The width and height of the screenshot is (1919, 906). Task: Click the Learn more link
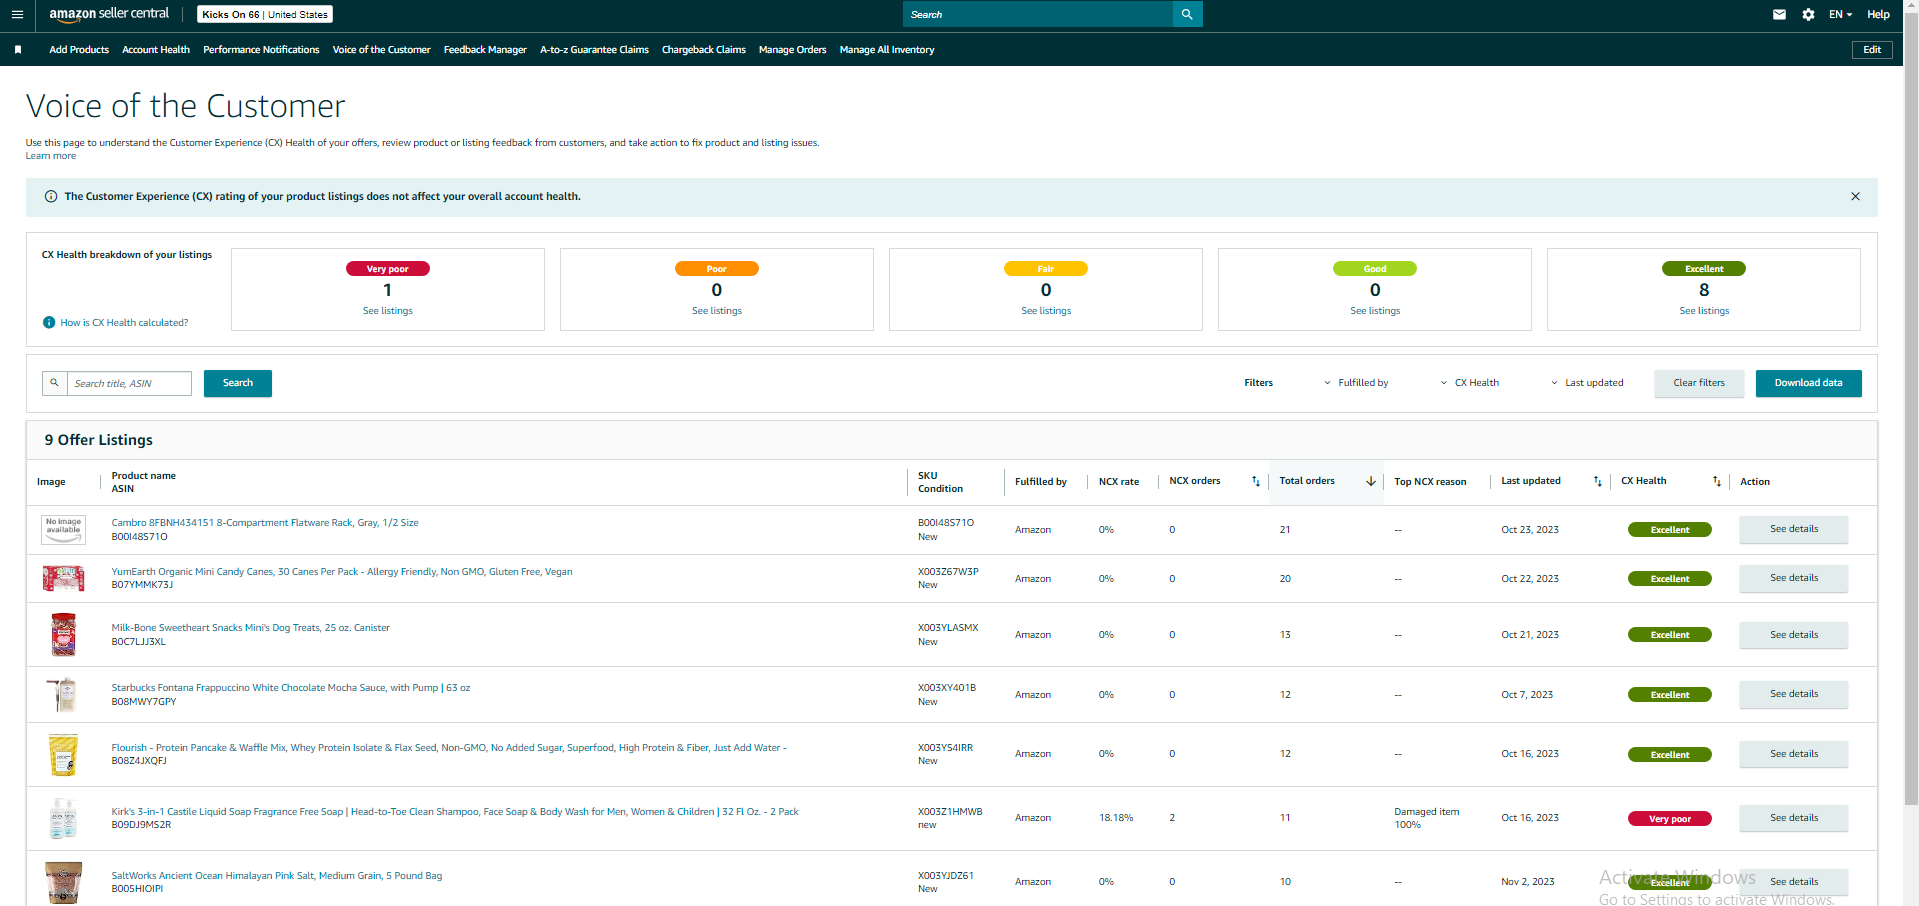(x=51, y=156)
